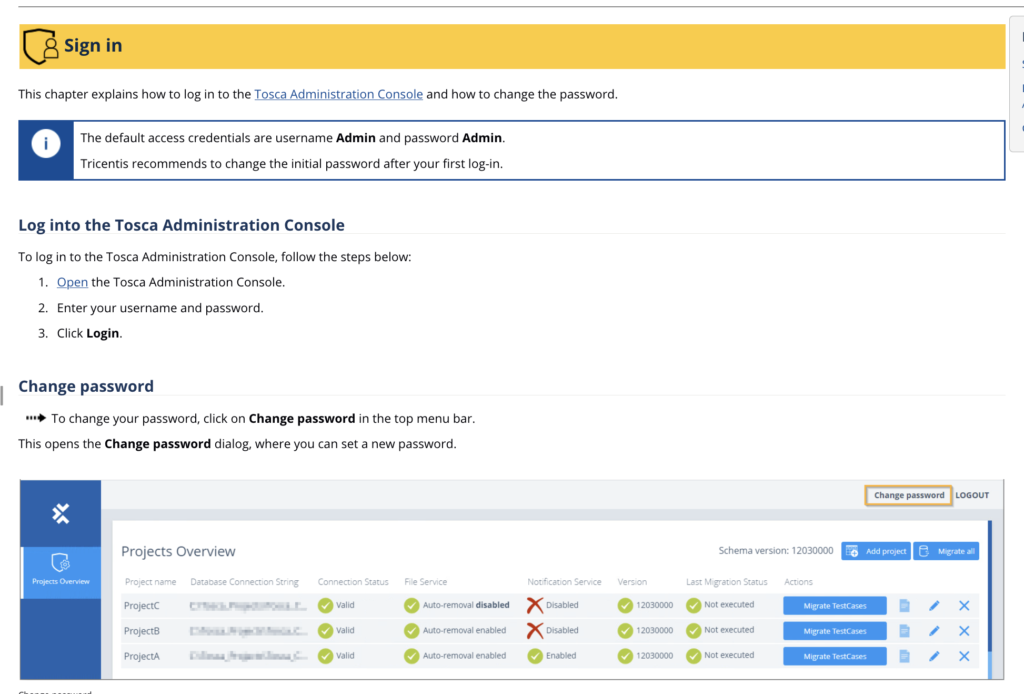Click ProjectC's Version check icon
The height and width of the screenshot is (694, 1024).
pyautogui.click(x=625, y=606)
